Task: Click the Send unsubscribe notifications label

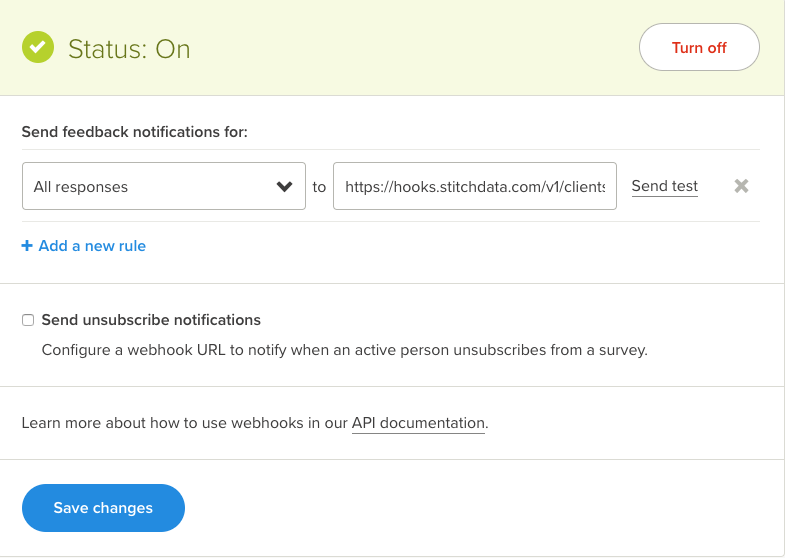Action: [151, 320]
